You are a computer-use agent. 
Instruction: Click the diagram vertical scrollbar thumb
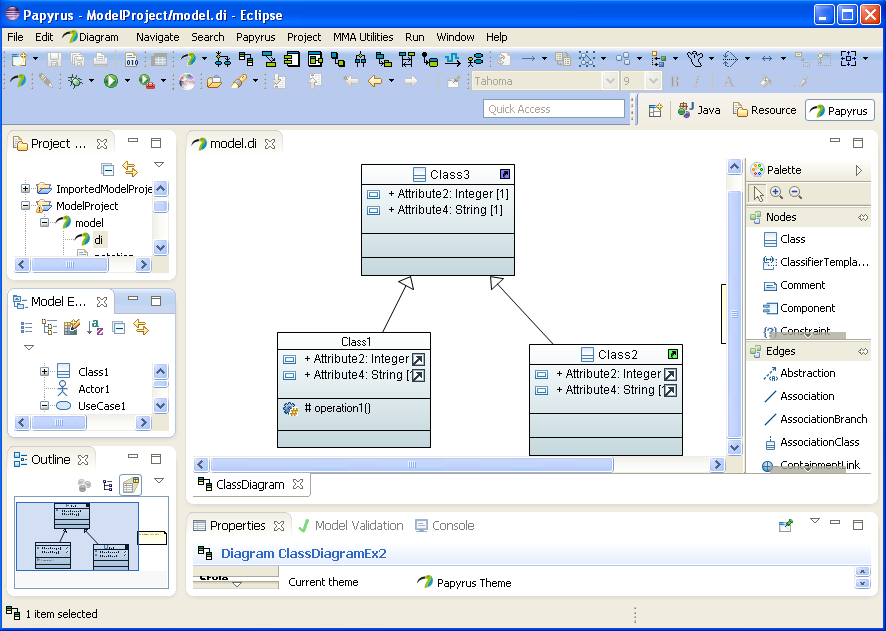tap(735, 314)
